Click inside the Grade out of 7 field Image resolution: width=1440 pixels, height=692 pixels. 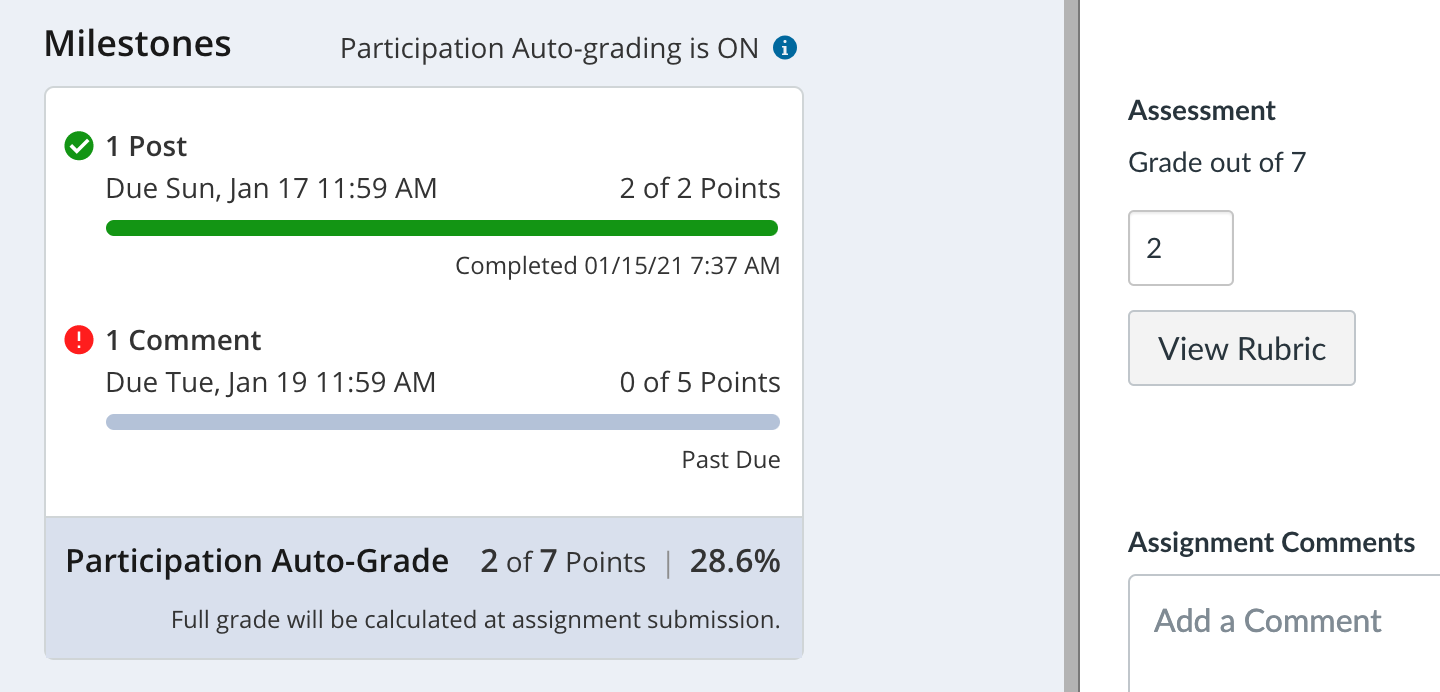point(1180,248)
